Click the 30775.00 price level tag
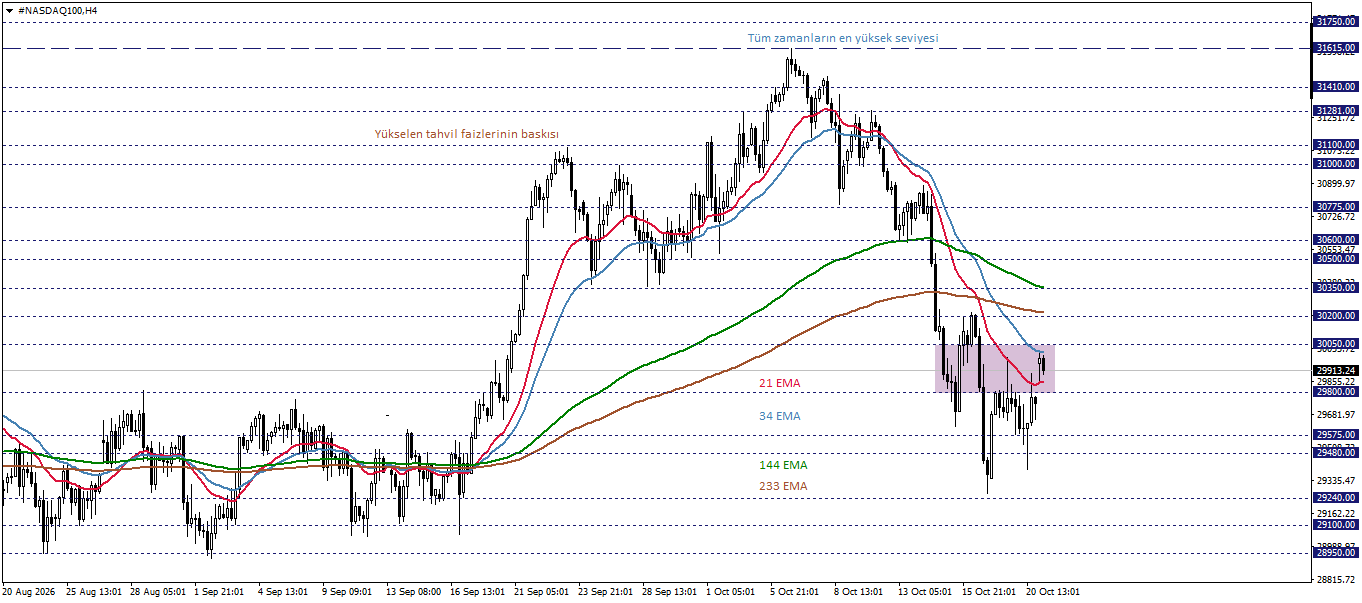The width and height of the screenshot is (1362, 603). [x=1336, y=207]
